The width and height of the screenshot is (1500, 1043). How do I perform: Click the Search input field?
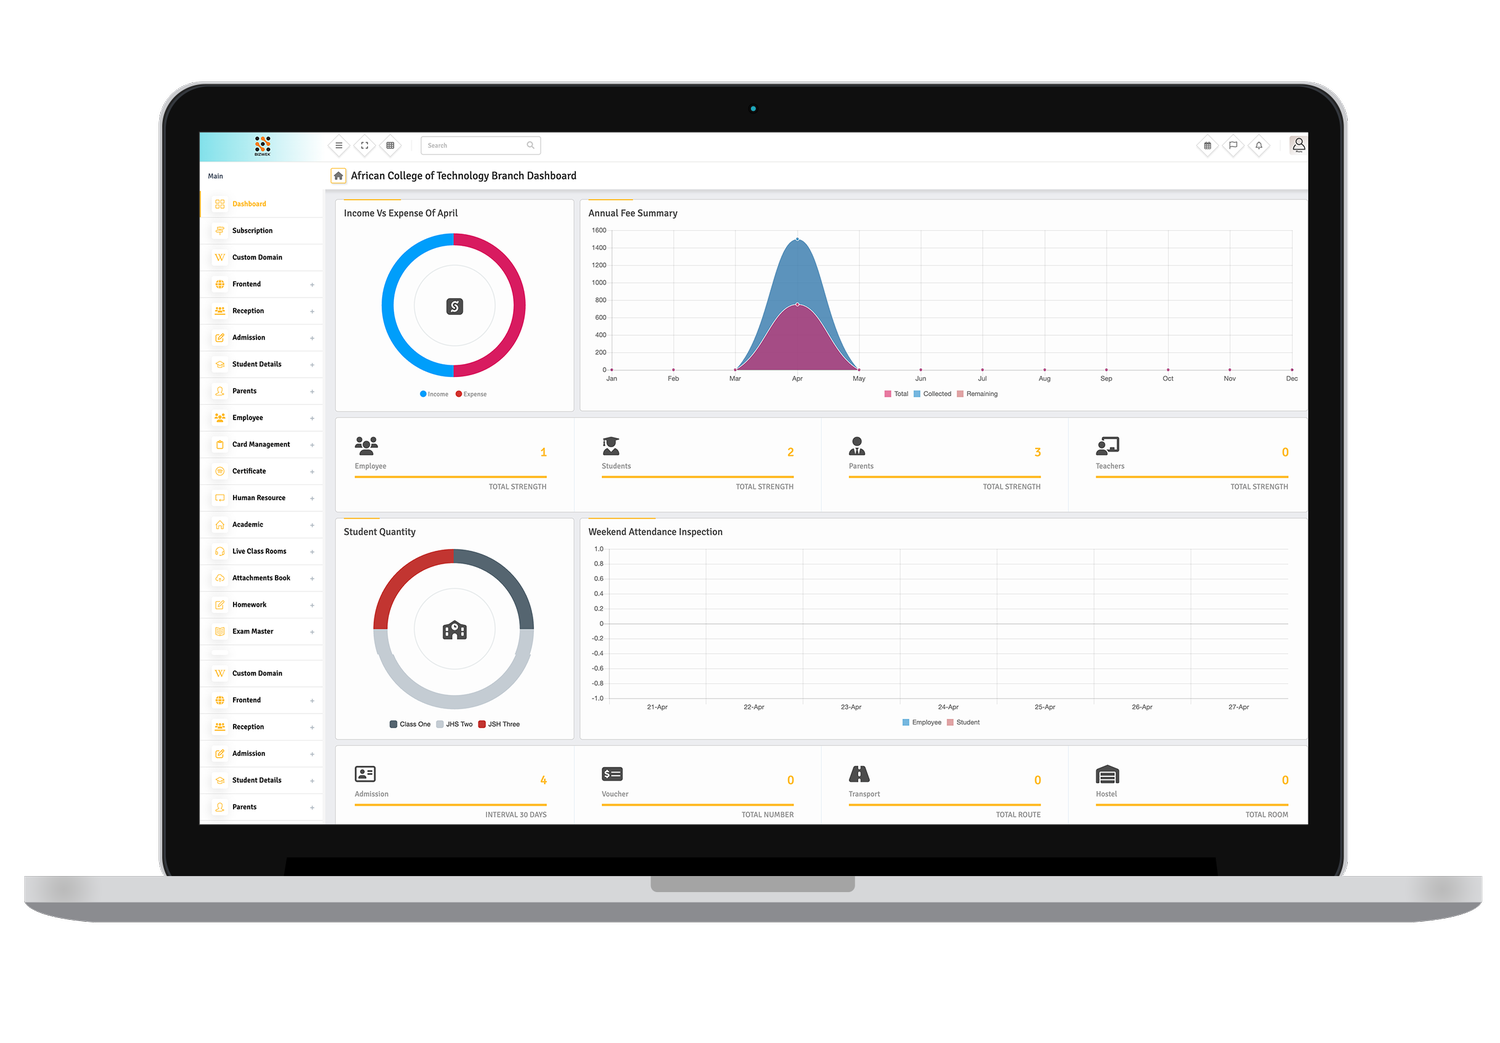(x=474, y=146)
